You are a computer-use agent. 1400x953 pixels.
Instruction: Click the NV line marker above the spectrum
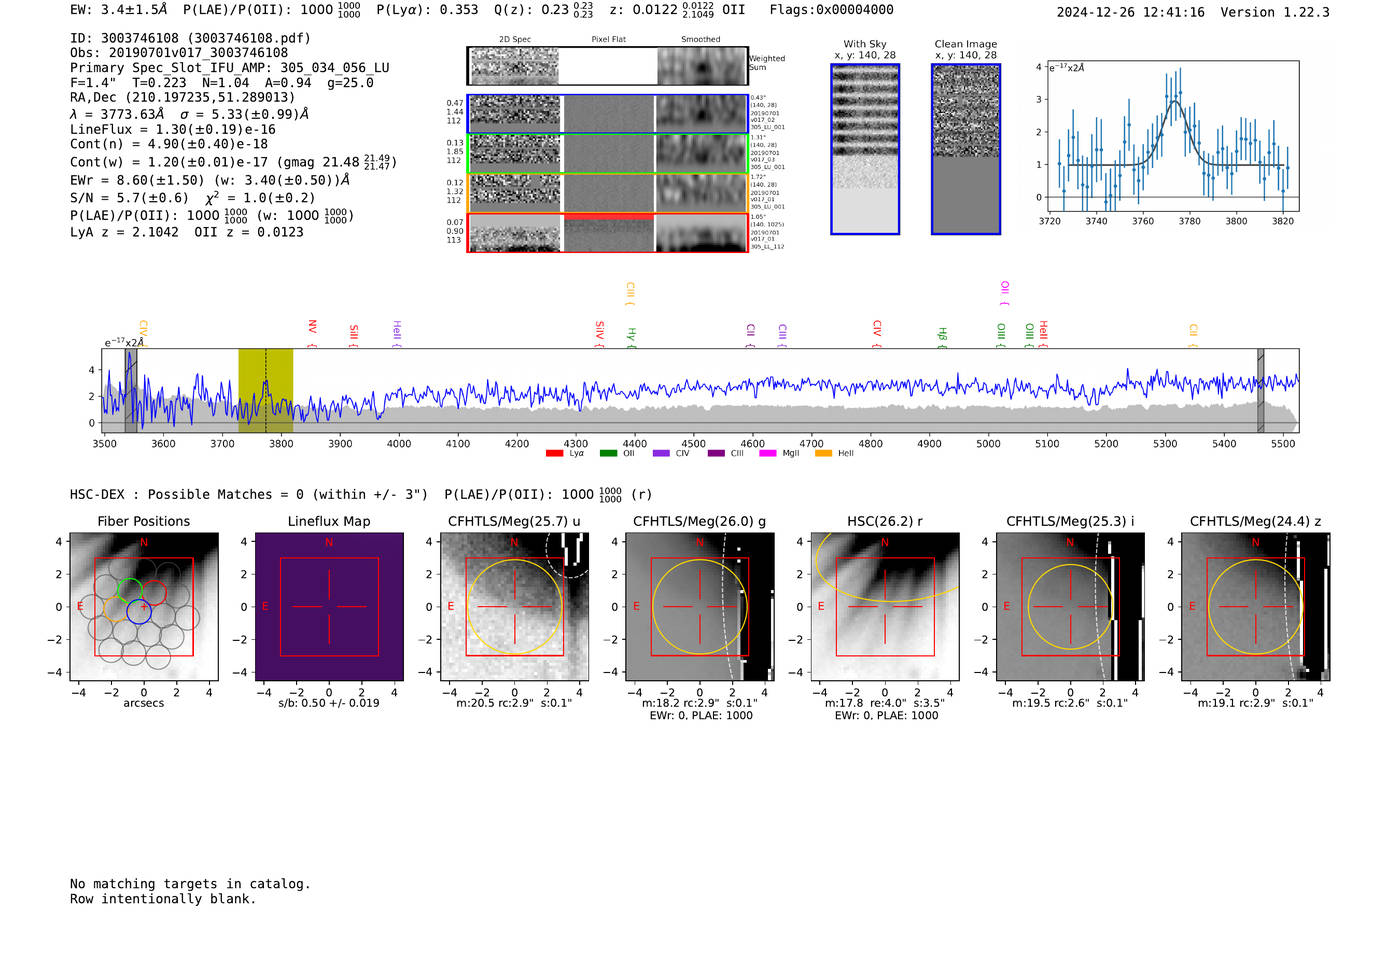313,333
